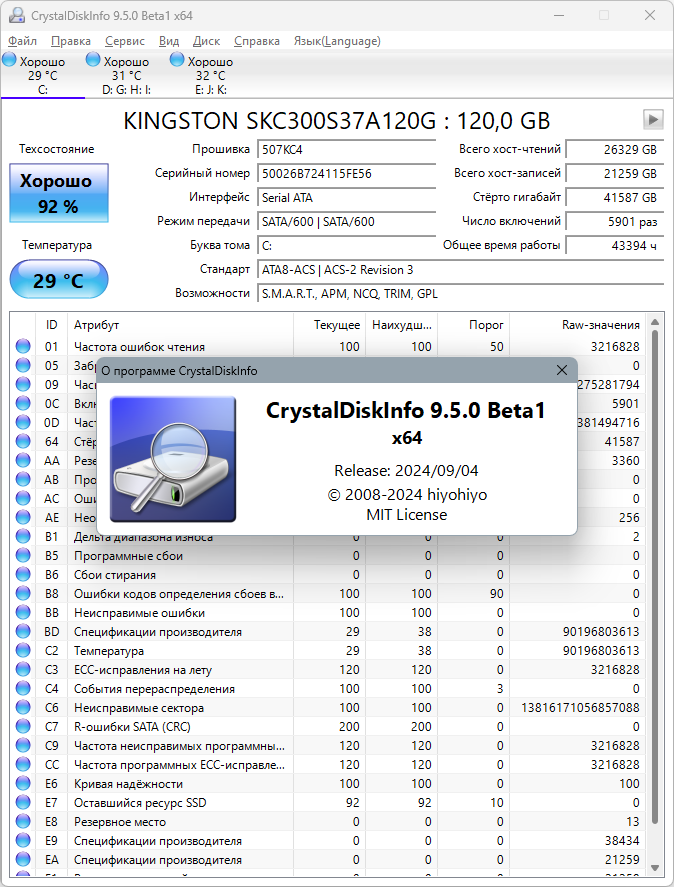Click the Текущее column header
The width and height of the screenshot is (674, 887).
(329, 325)
